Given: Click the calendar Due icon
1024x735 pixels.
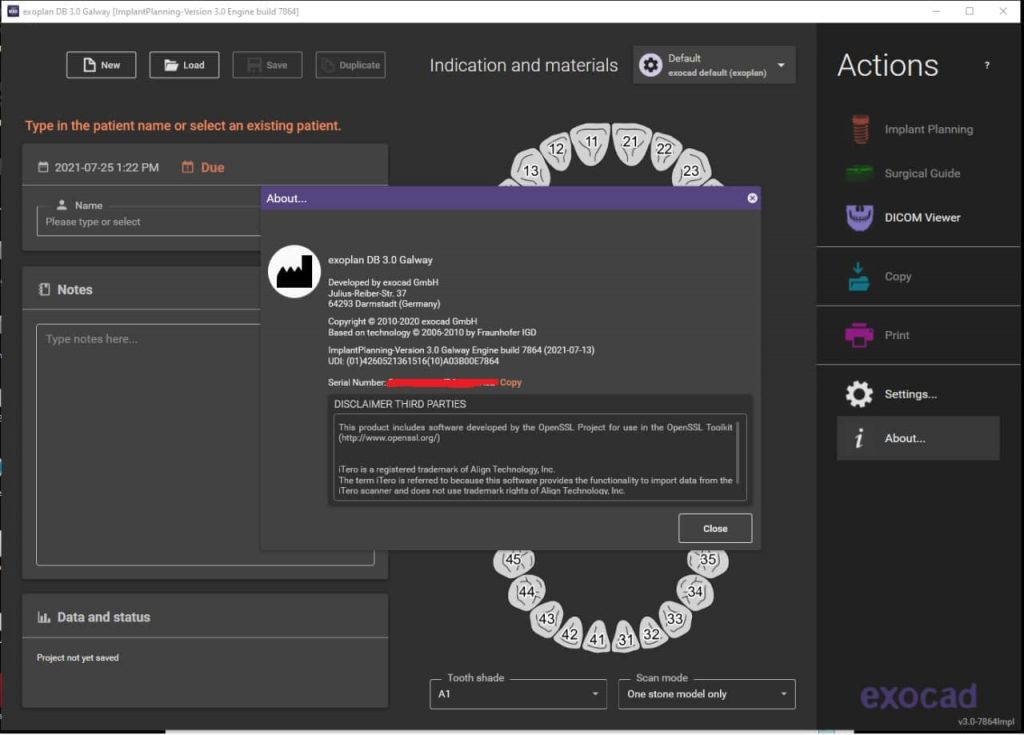Looking at the screenshot, I should tap(188, 168).
